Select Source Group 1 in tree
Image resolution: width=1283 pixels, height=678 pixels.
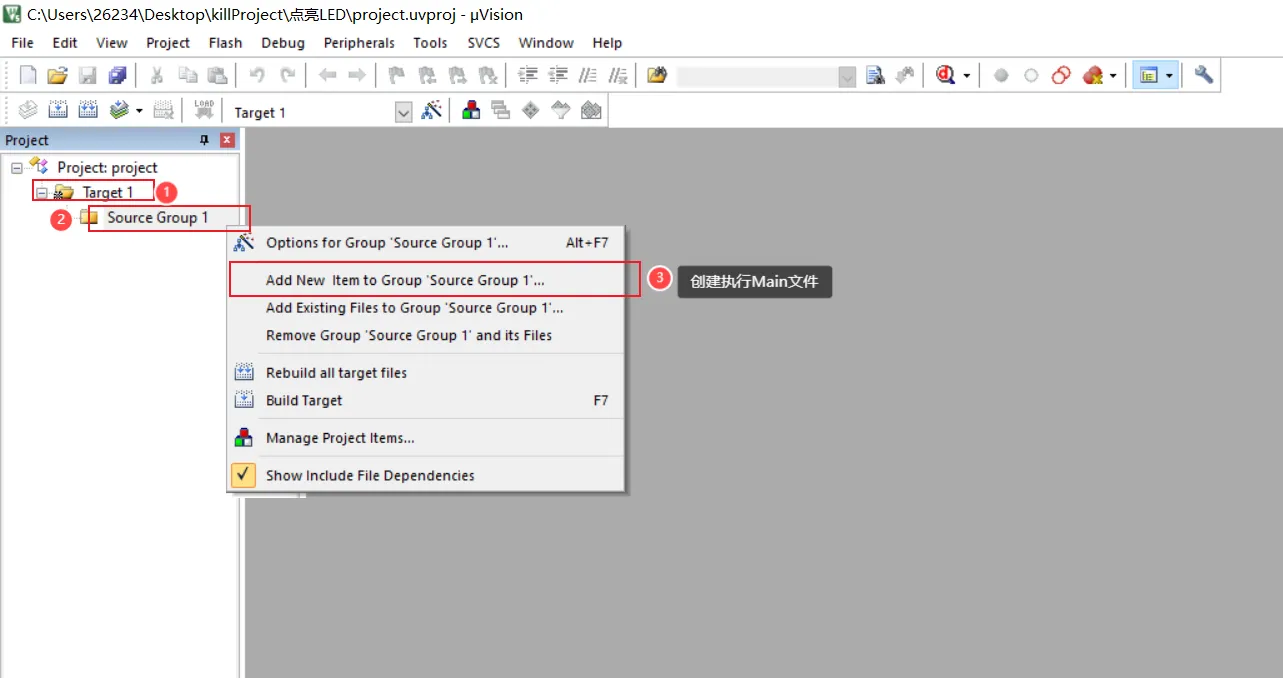coord(158,217)
